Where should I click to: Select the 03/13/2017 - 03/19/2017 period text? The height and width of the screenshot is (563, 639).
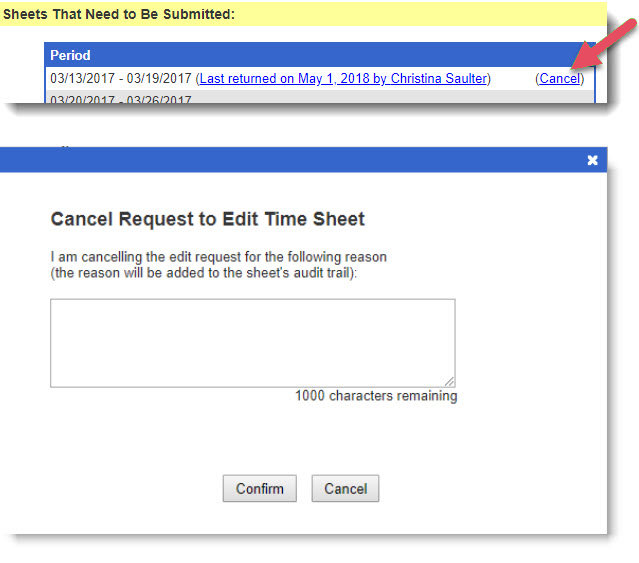(x=121, y=79)
